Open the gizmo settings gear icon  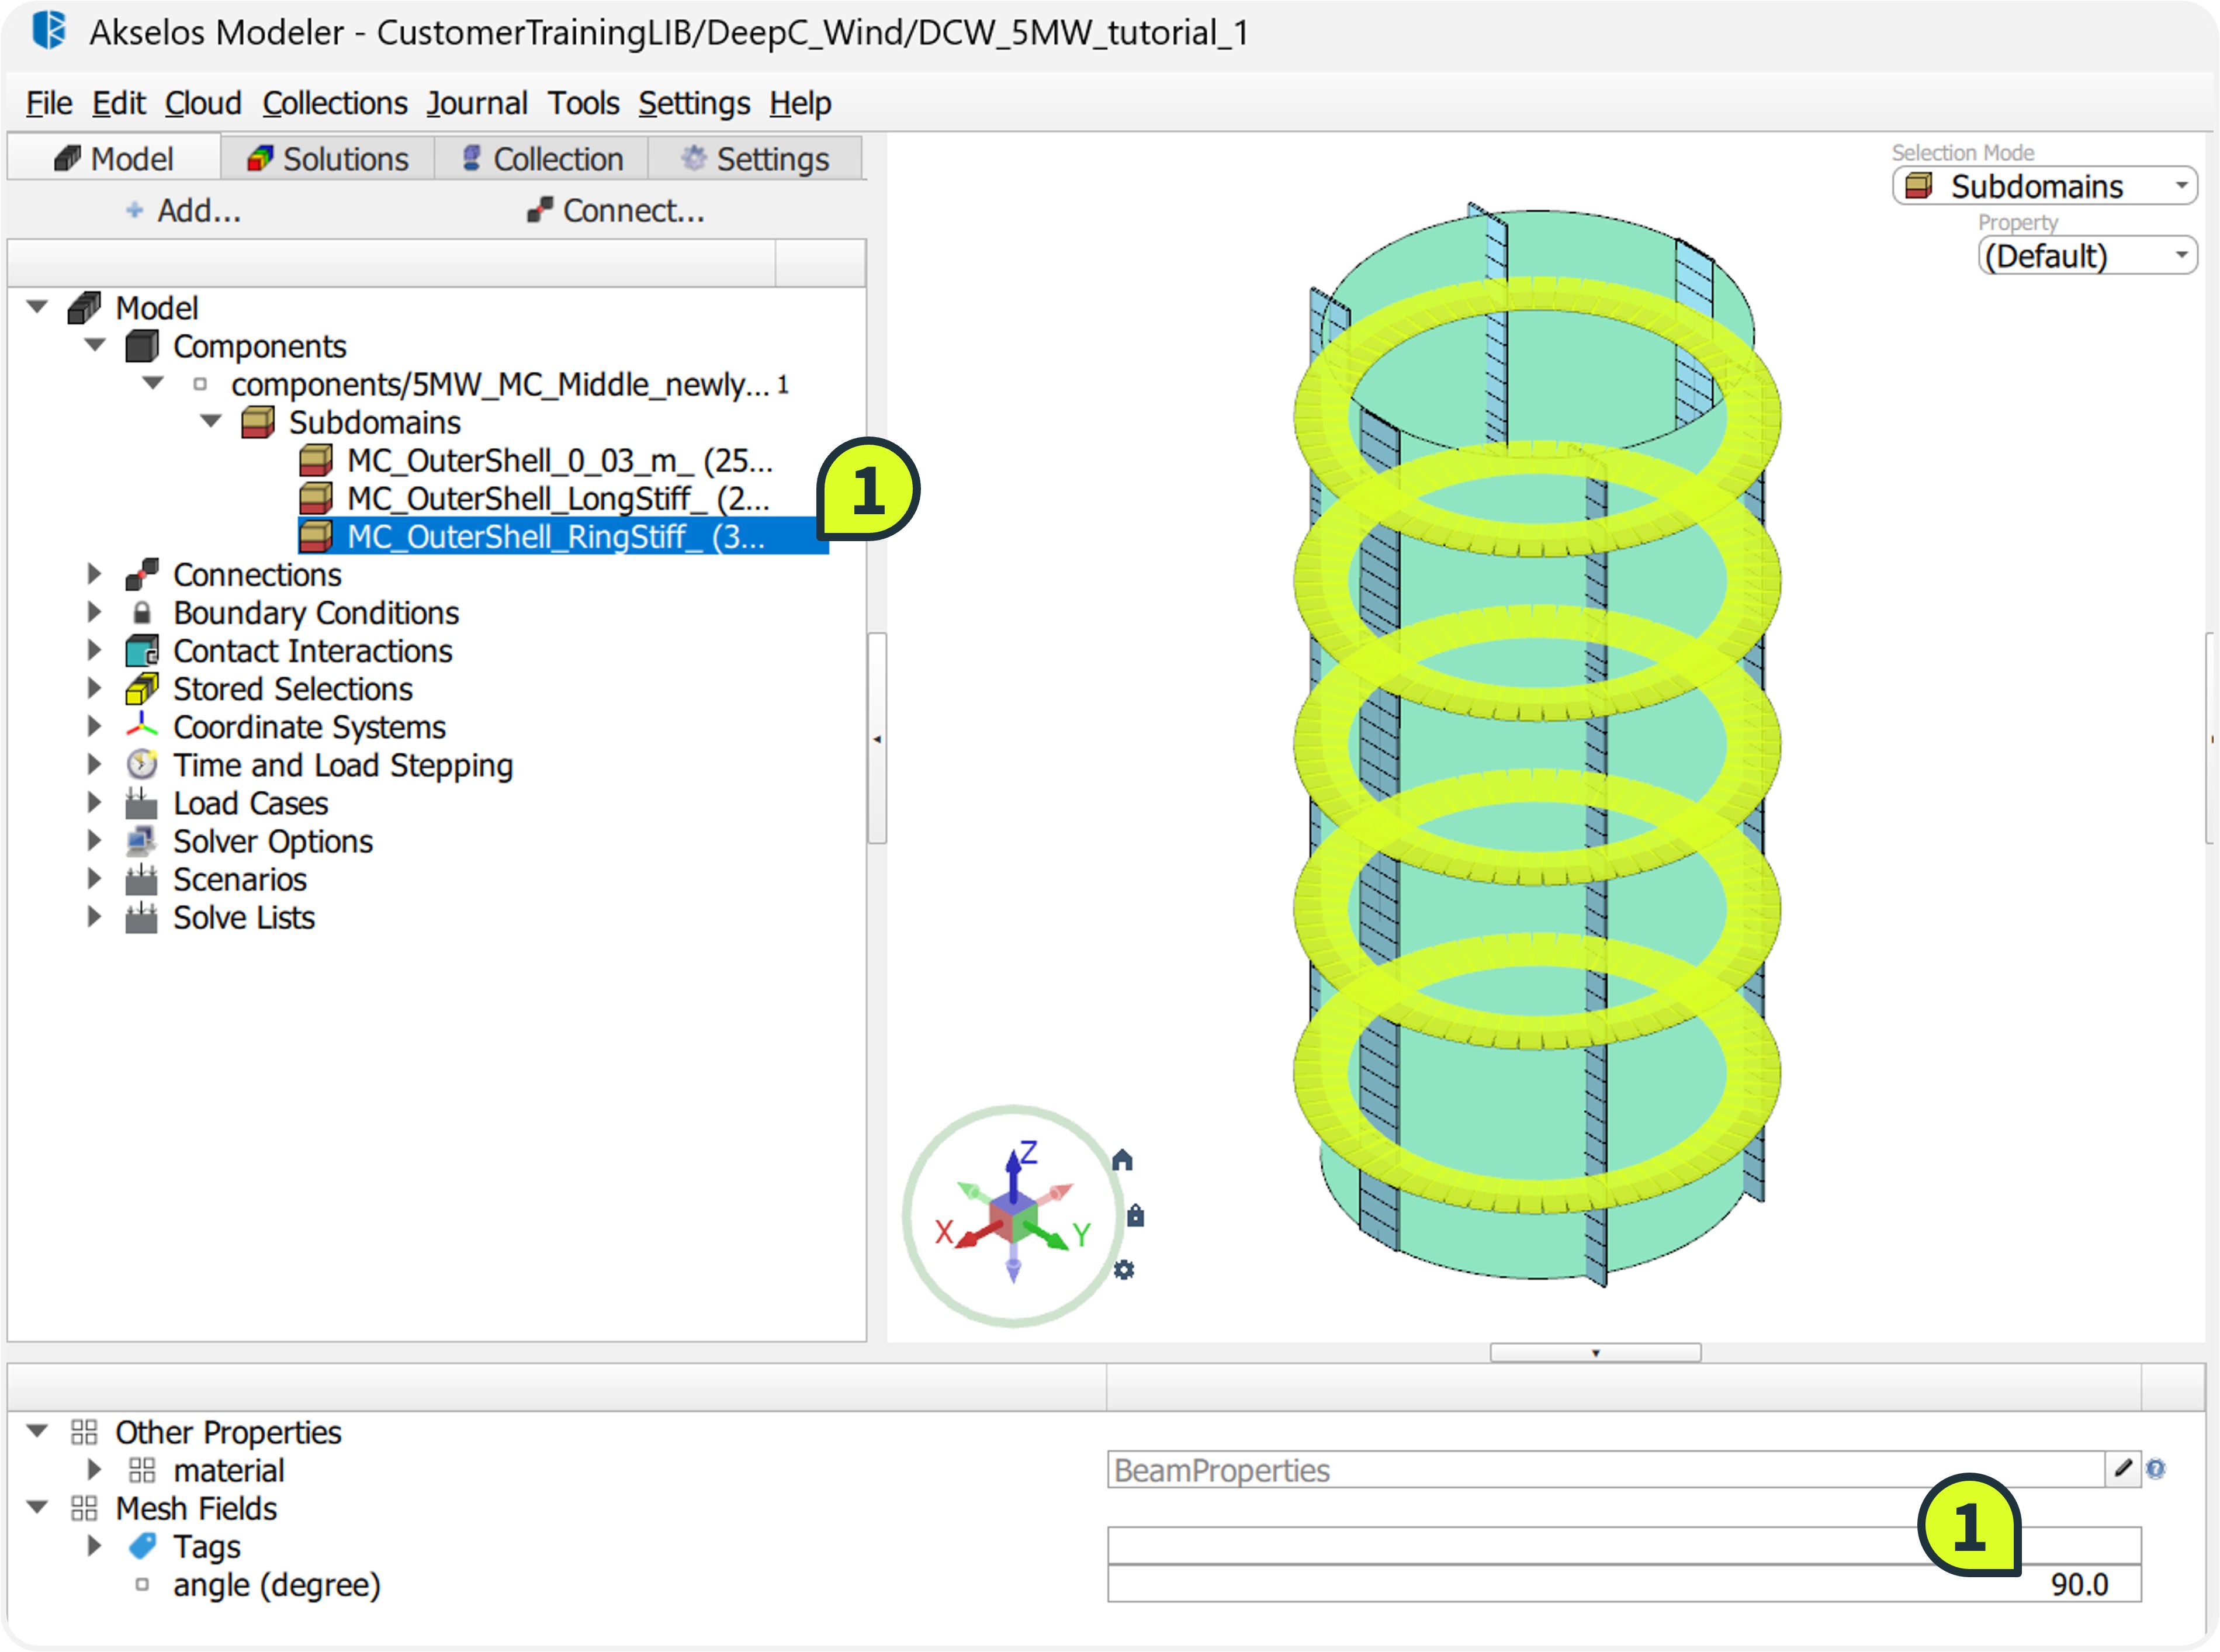point(1124,1270)
